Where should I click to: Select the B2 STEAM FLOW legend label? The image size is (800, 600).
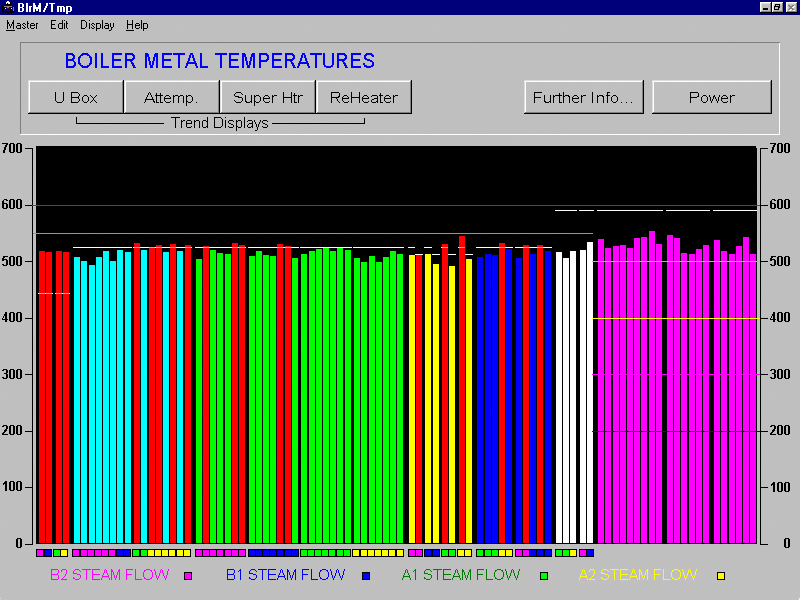[110, 575]
